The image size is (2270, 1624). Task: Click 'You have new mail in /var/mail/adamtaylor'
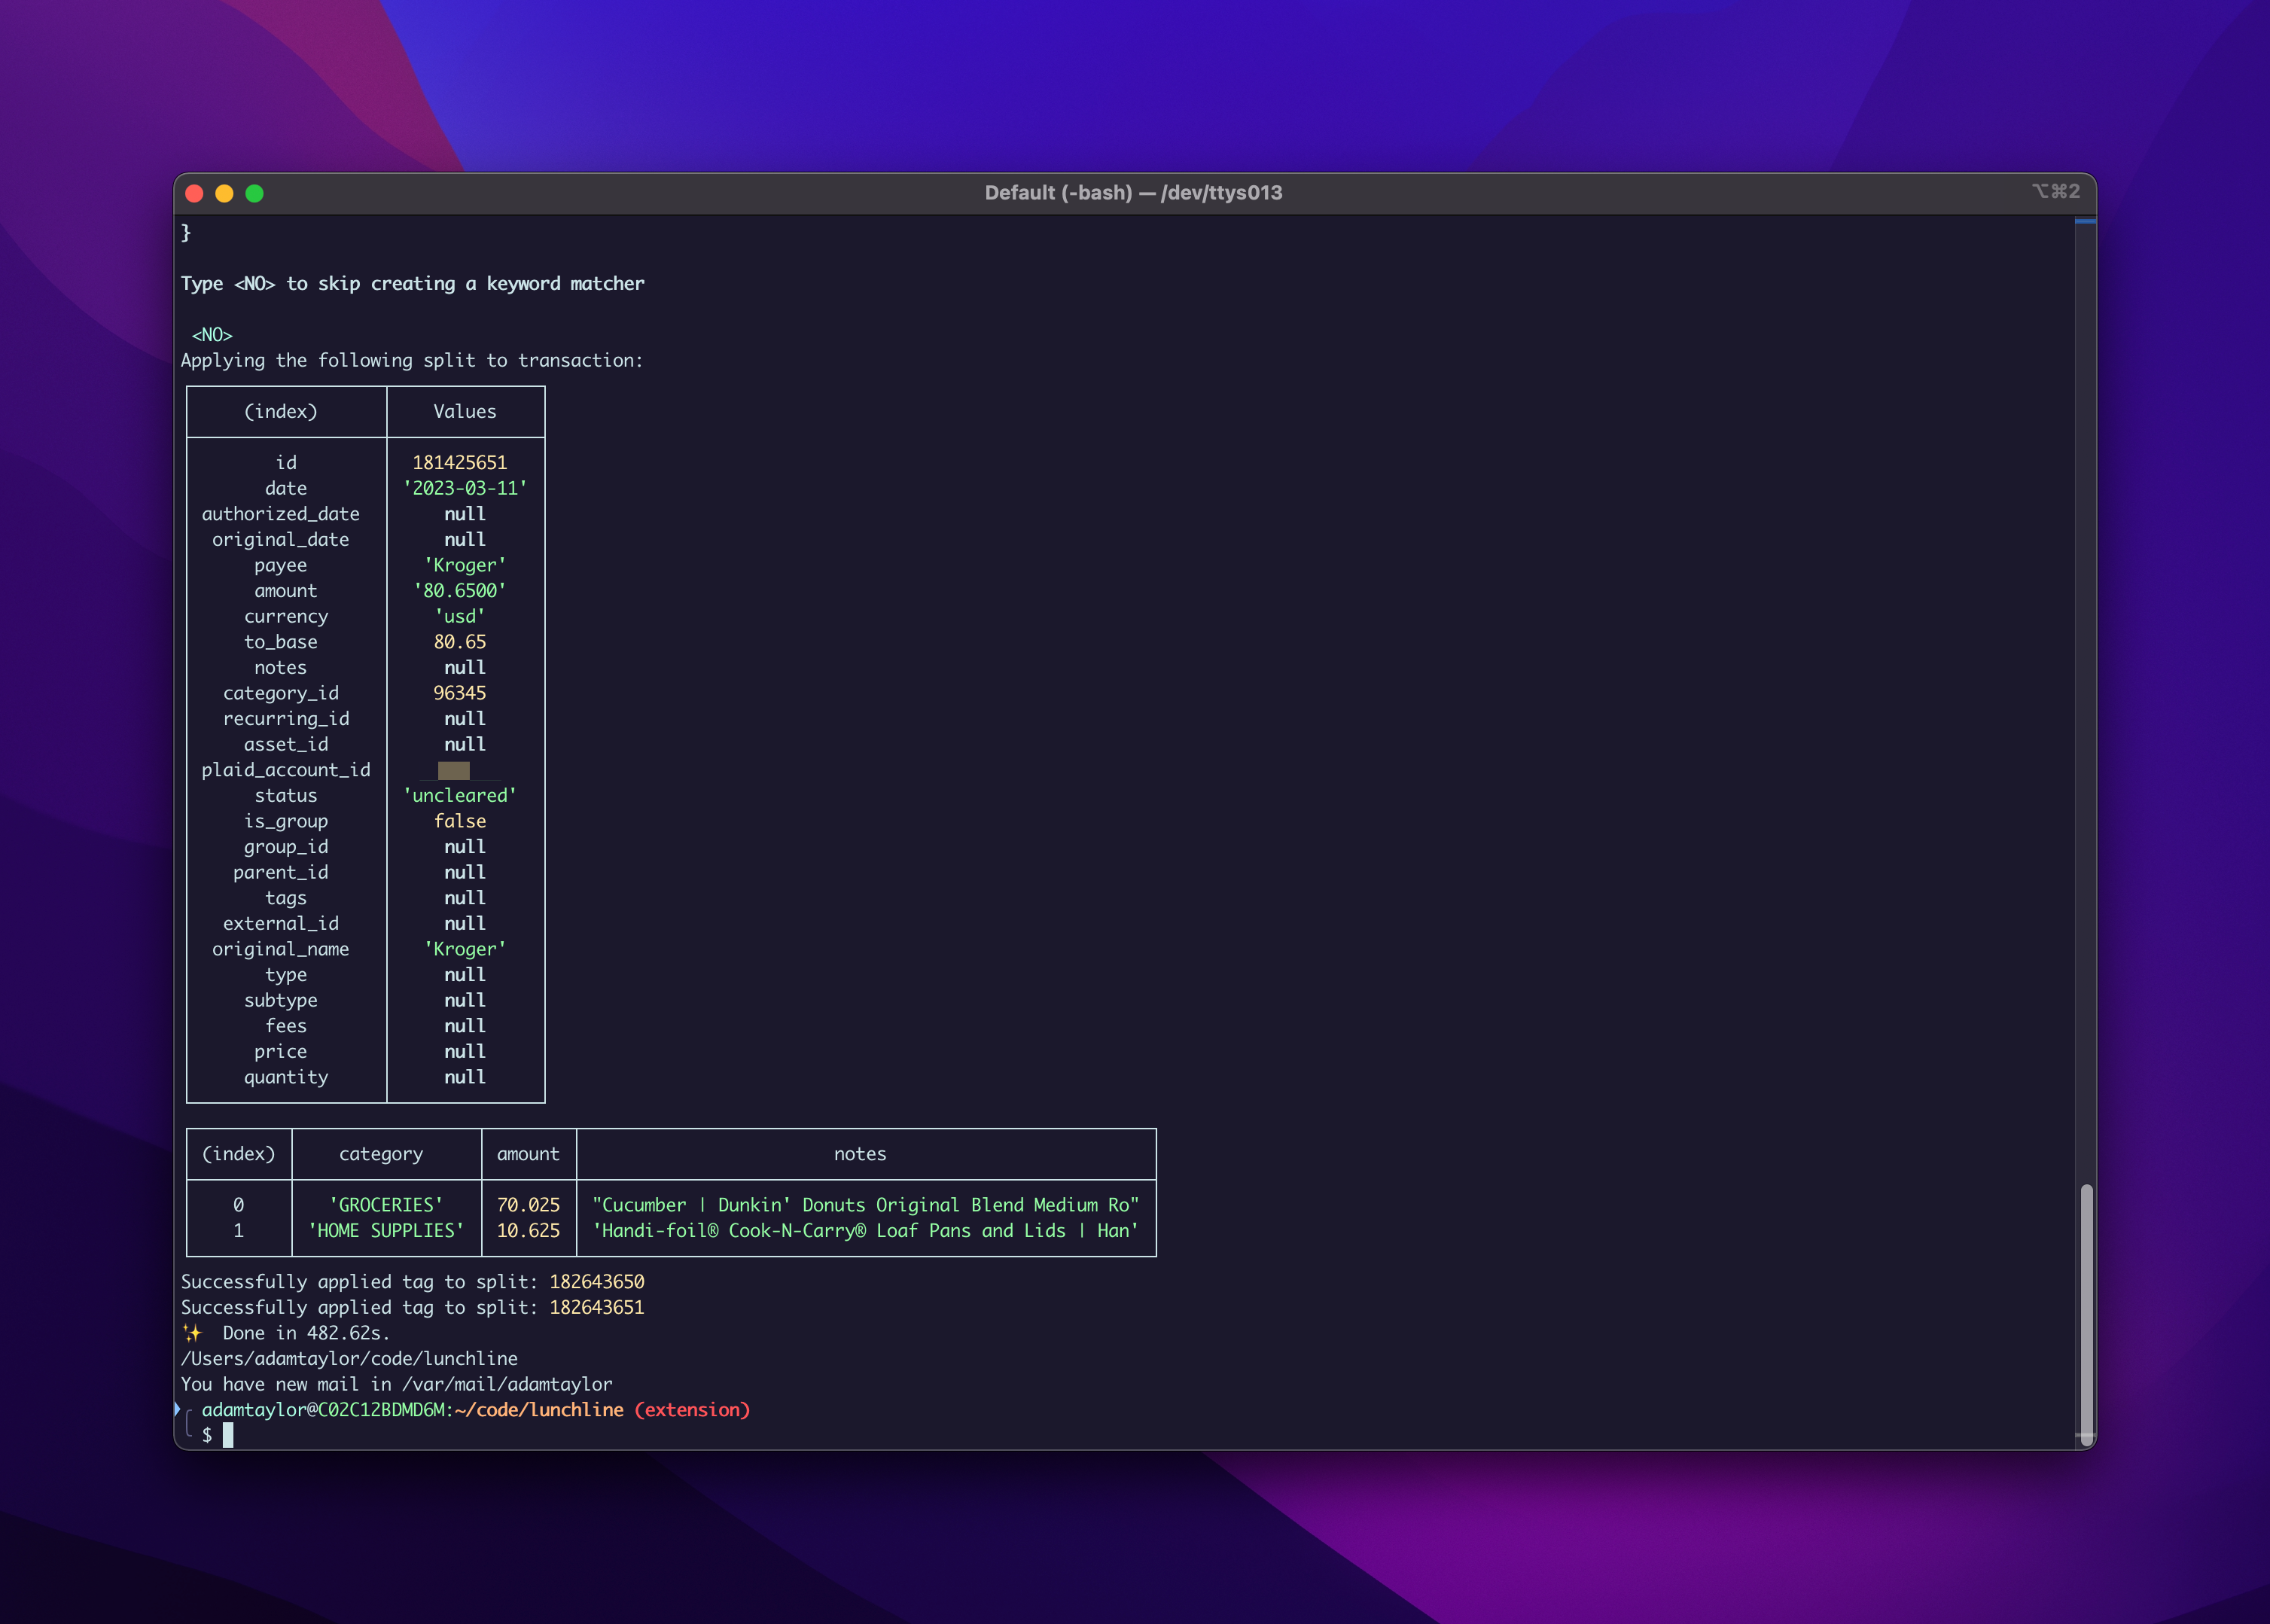pyautogui.click(x=396, y=1384)
